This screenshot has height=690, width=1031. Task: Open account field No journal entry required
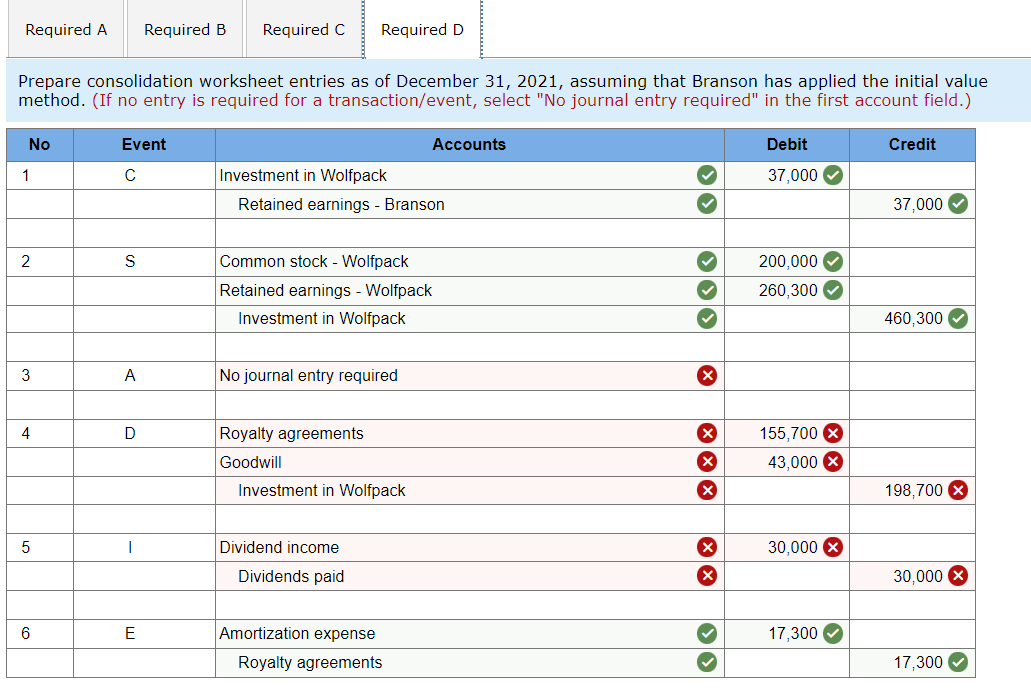tap(469, 376)
